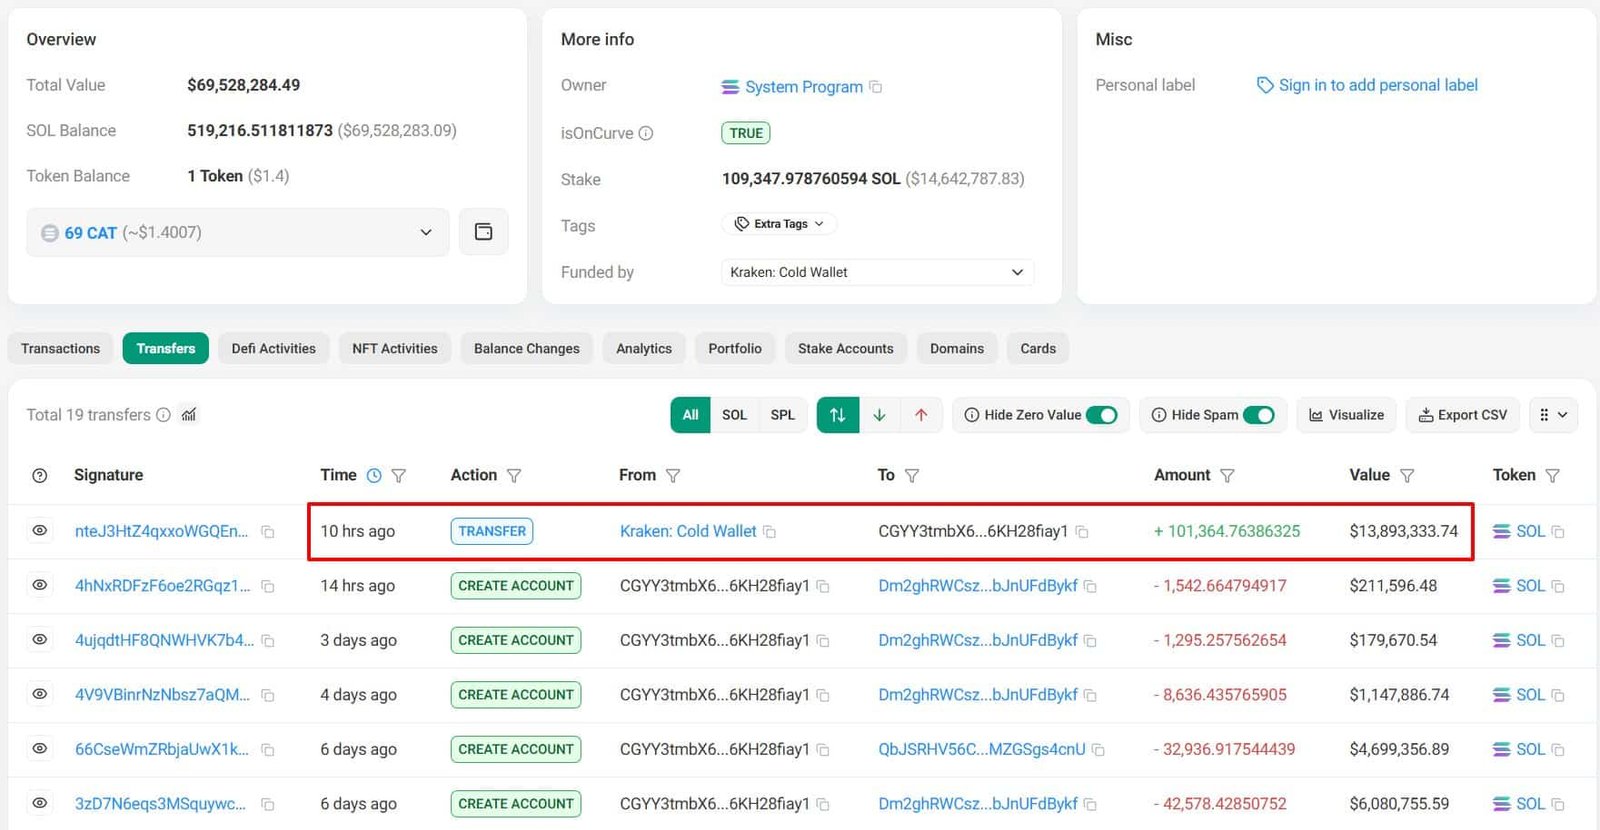The width and height of the screenshot is (1600, 830).
Task: Expand the 69 CAT token dropdown
Action: [238, 232]
